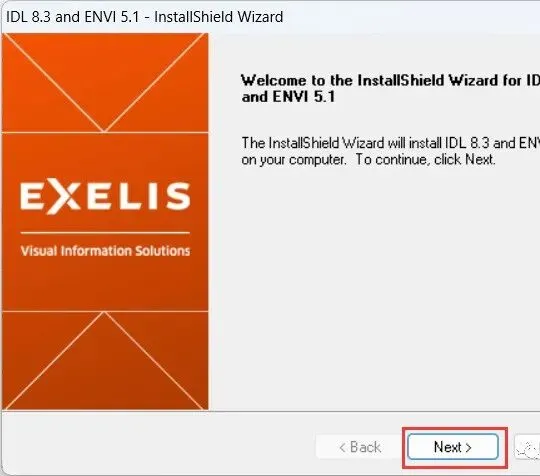Viewport: 540px width, 476px height.
Task: Click the bold 'and ENVI 5.1' heading line
Action: 288,97
